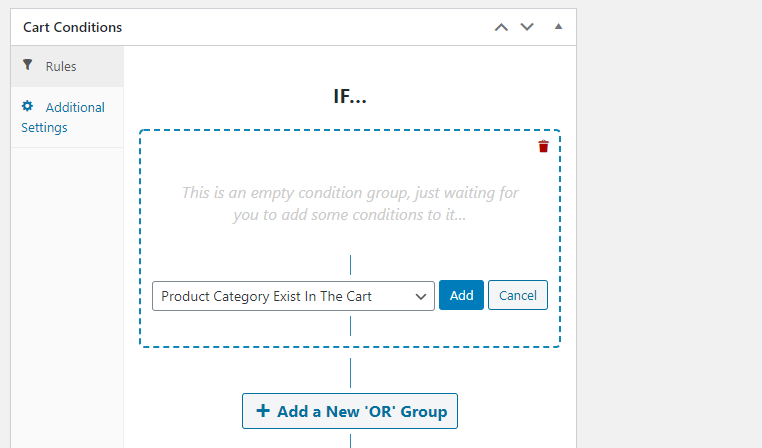Viewport: 762px width, 448px height.
Task: Open the condition type dropdown
Action: click(x=293, y=296)
